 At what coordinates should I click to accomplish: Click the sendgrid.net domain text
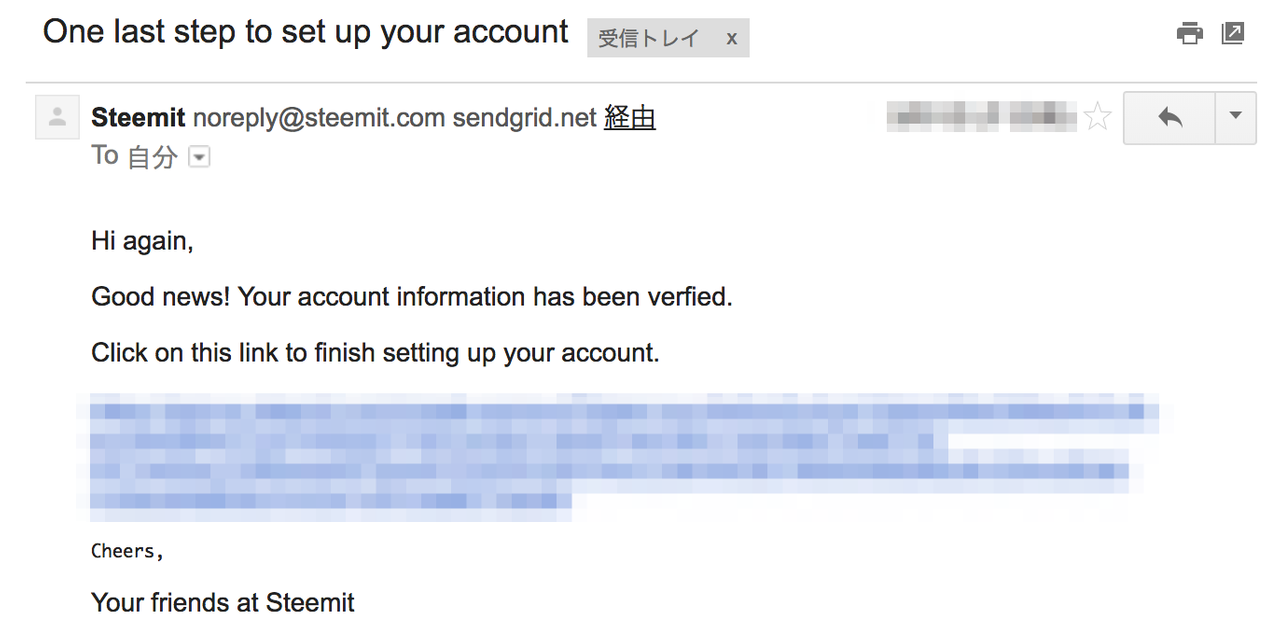point(523,118)
